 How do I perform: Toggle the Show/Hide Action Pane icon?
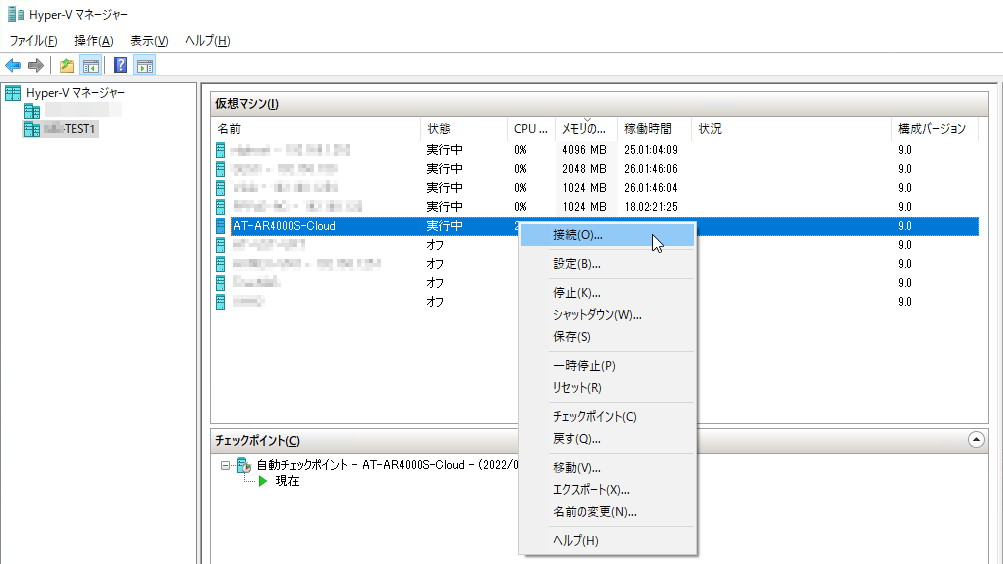tap(145, 66)
